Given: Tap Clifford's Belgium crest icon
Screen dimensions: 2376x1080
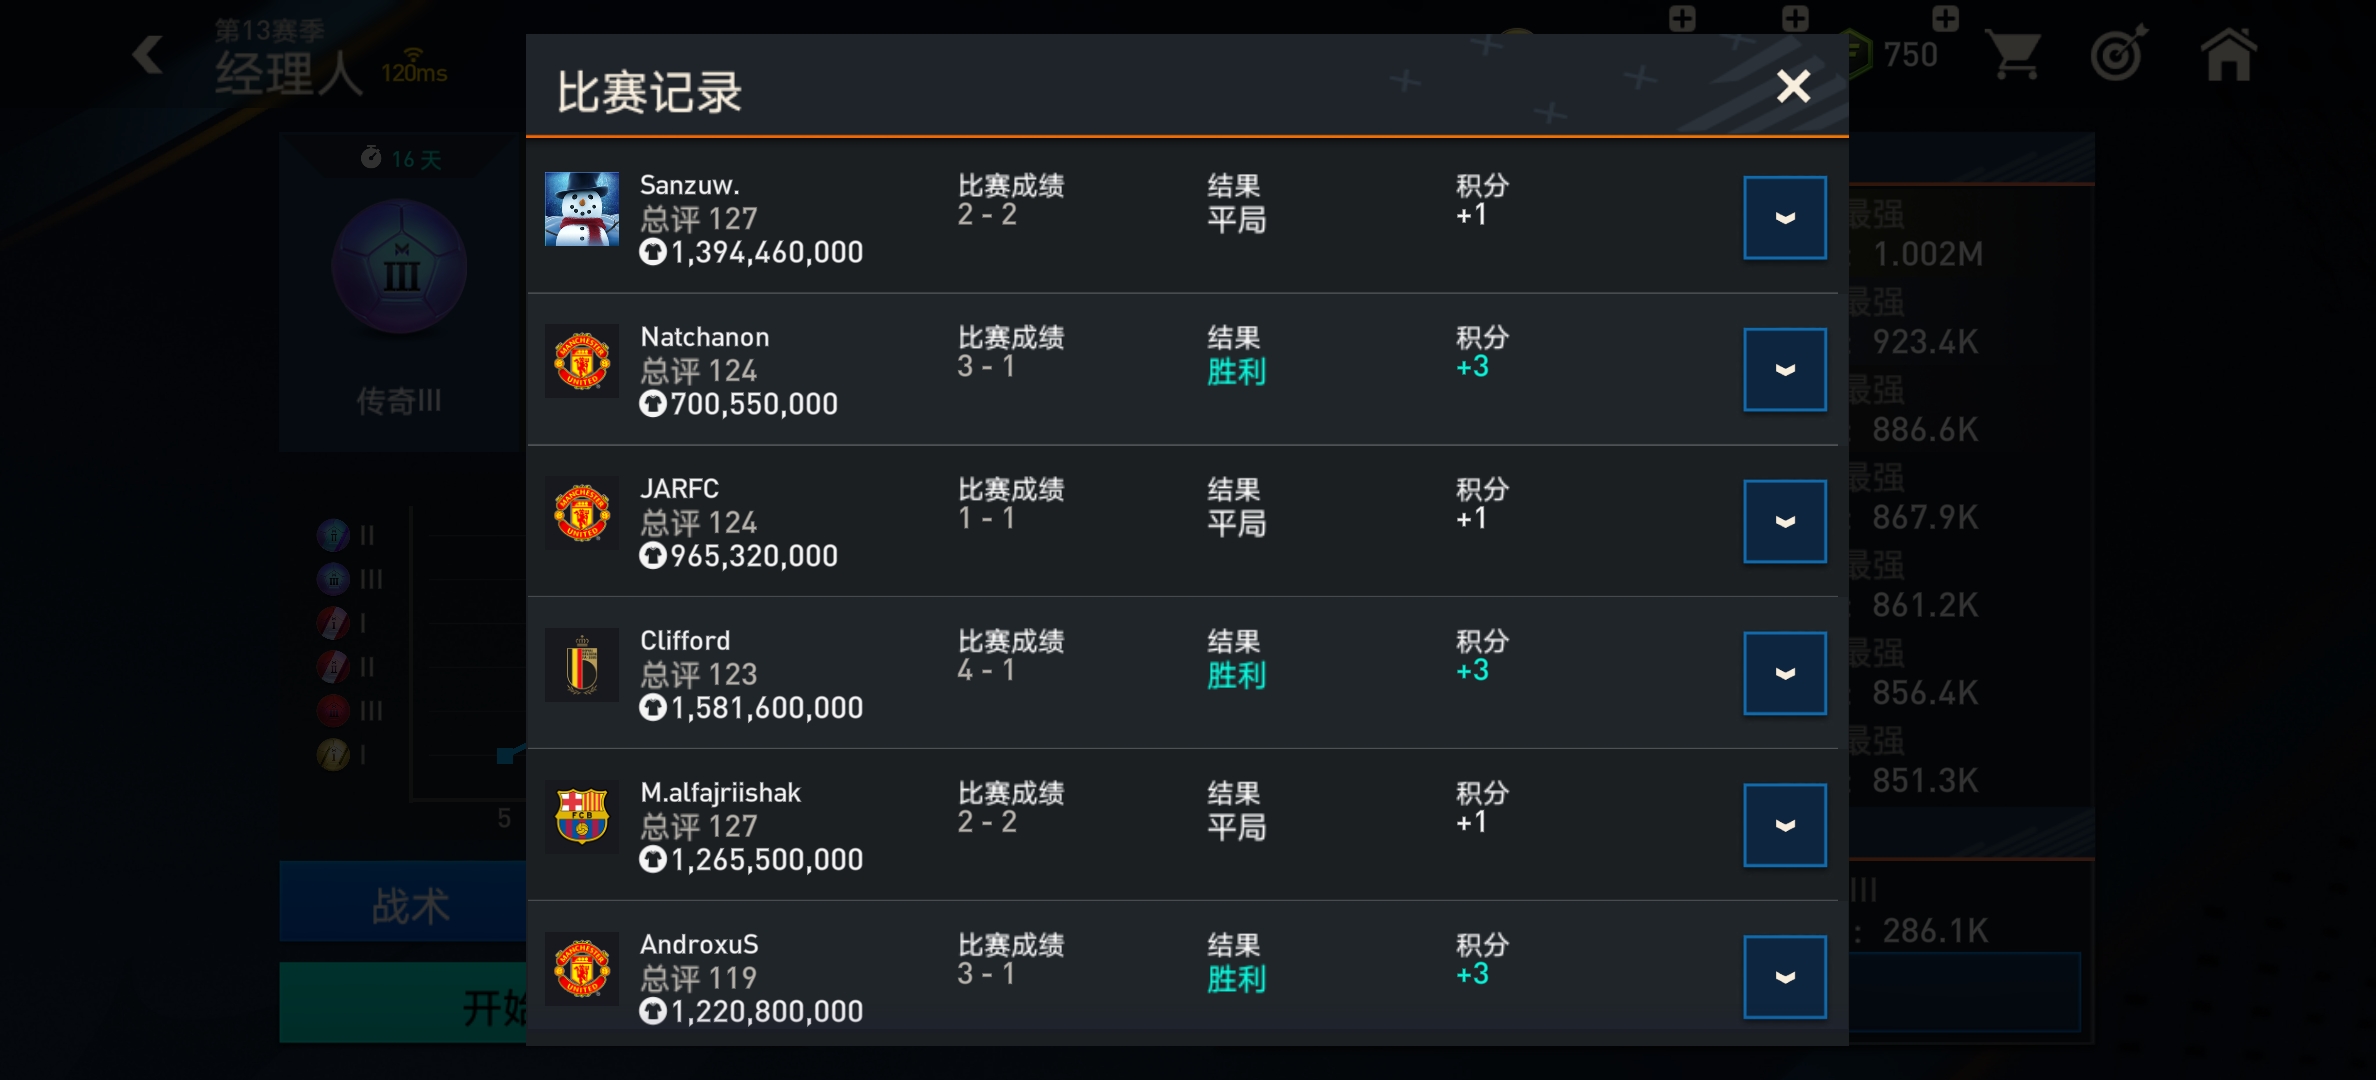Looking at the screenshot, I should point(581,665).
